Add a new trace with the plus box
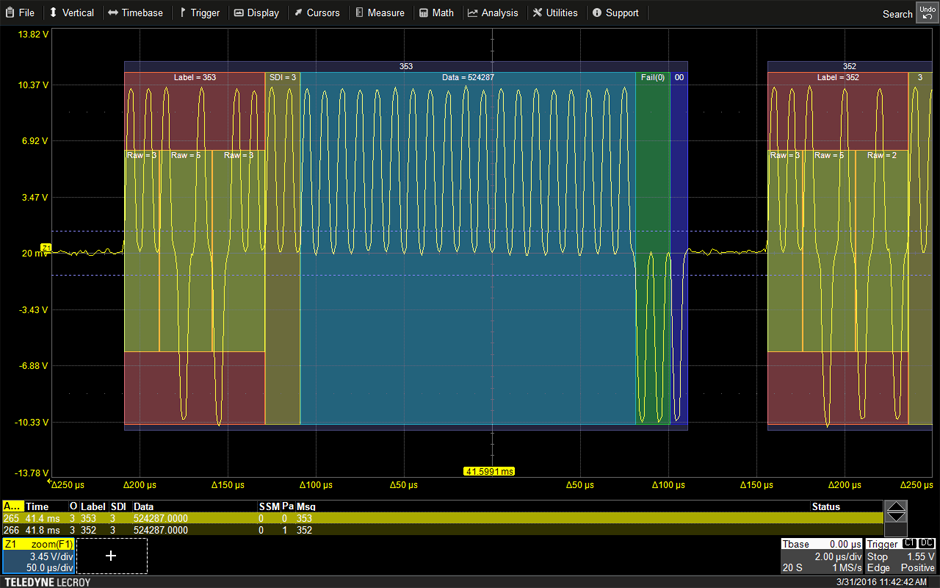 [x=111, y=556]
